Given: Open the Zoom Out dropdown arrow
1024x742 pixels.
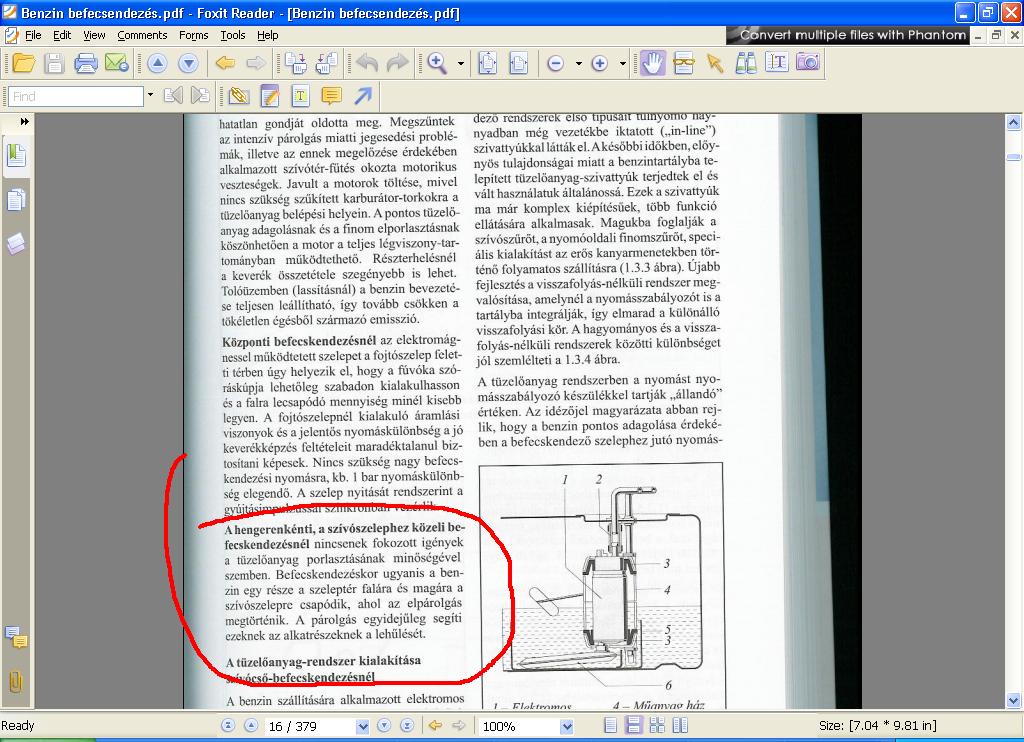Looking at the screenshot, I should tap(579, 63).
